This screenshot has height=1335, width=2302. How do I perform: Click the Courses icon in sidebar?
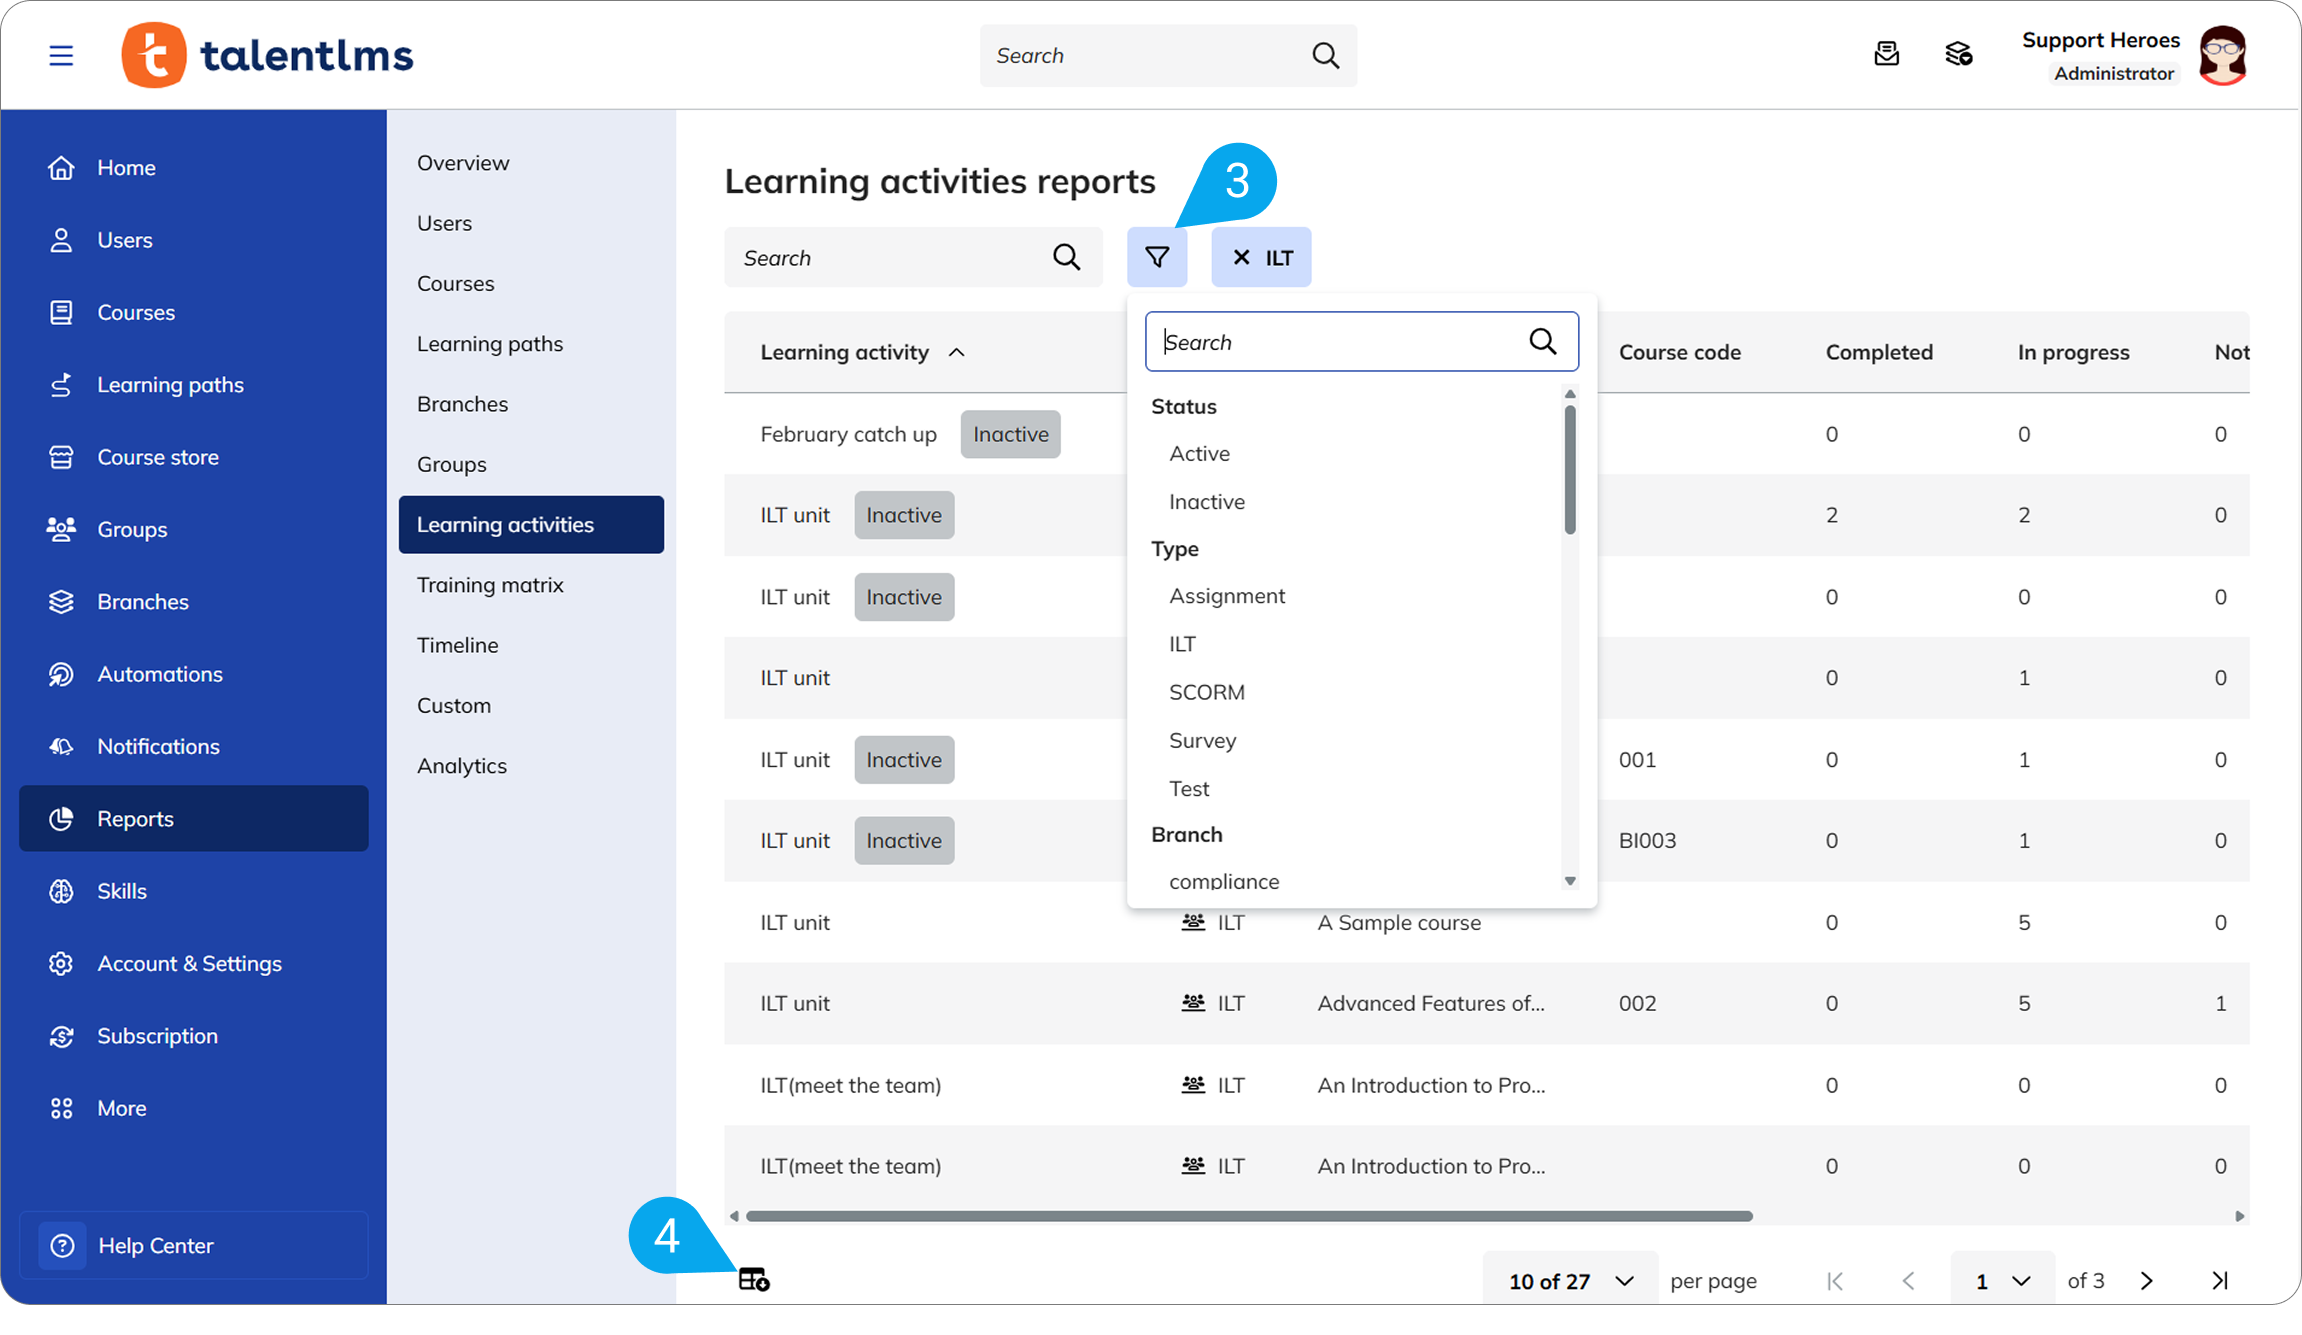tap(61, 312)
